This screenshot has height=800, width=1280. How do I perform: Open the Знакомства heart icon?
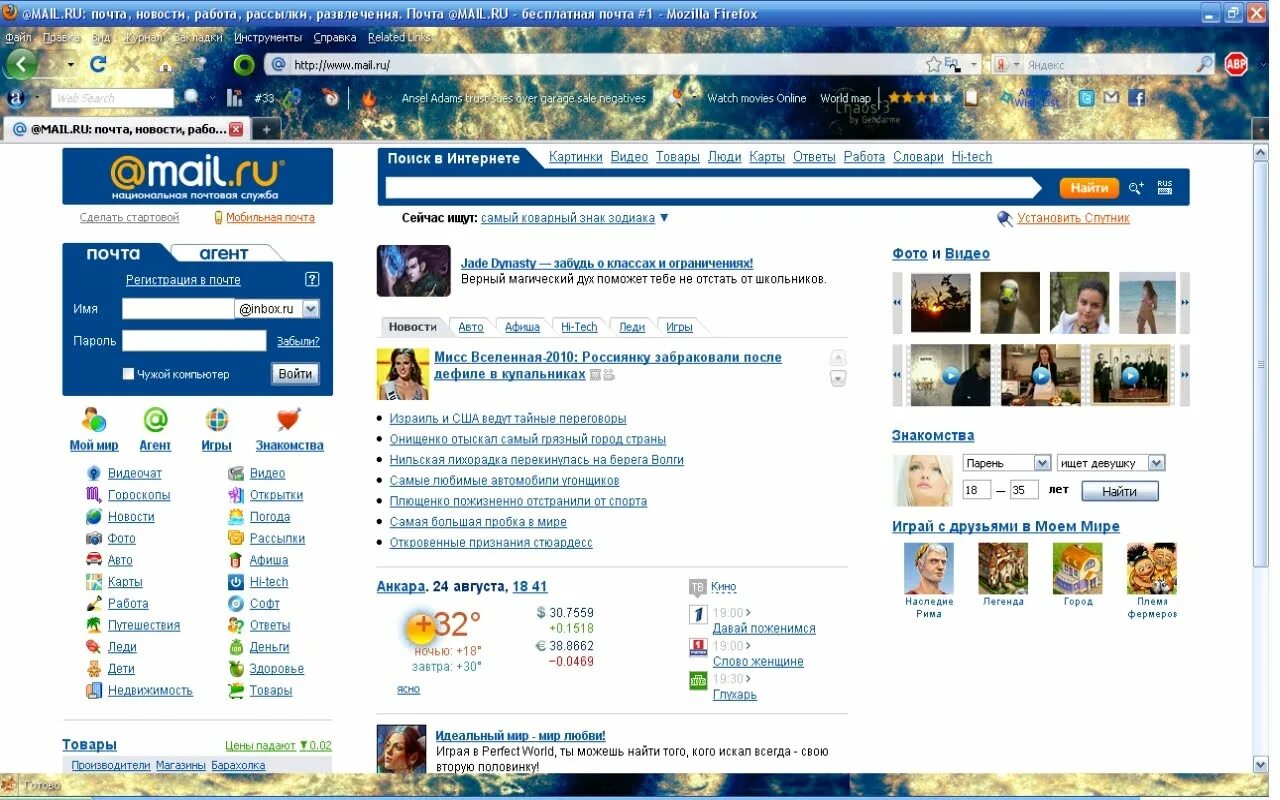point(289,420)
